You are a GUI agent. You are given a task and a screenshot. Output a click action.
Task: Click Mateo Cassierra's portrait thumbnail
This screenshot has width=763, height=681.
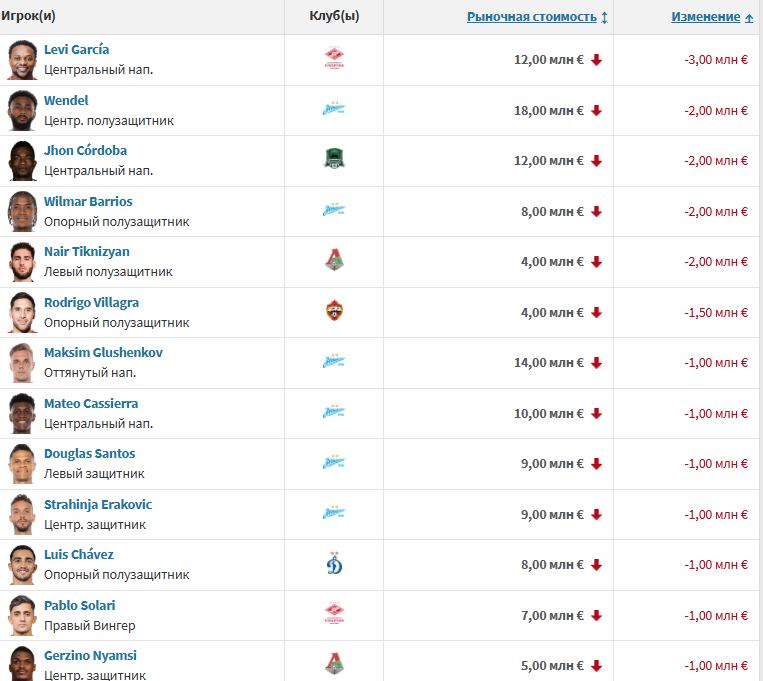point(22,413)
